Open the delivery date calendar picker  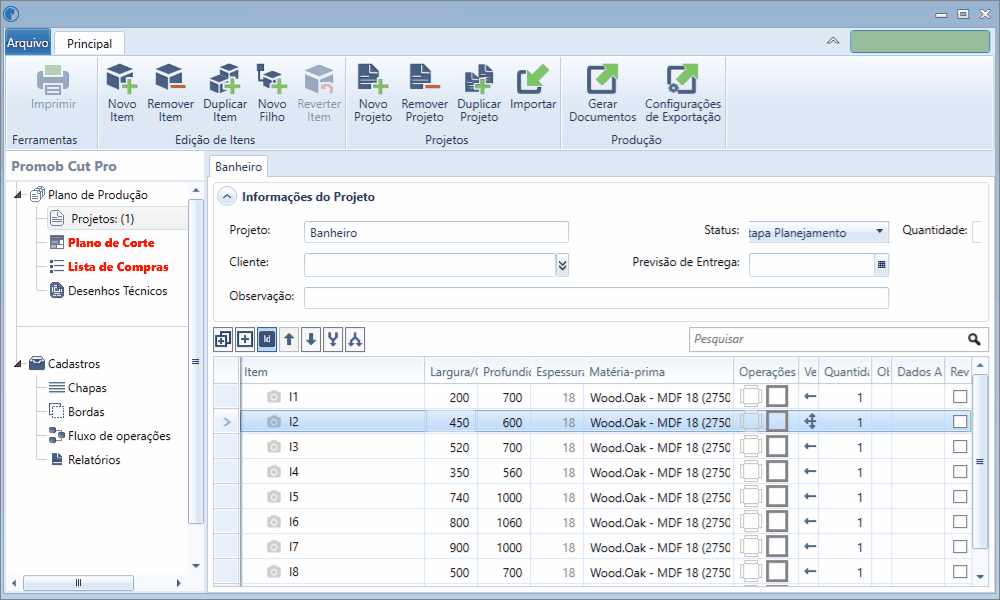coord(881,265)
